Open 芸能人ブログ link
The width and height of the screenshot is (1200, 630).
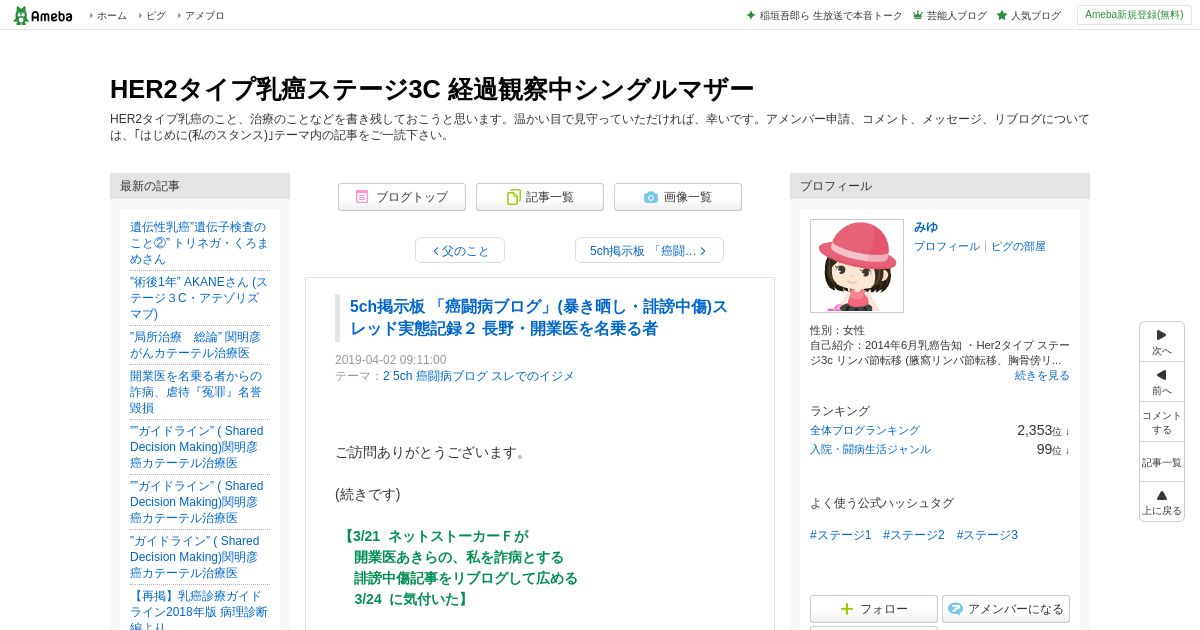coord(956,16)
